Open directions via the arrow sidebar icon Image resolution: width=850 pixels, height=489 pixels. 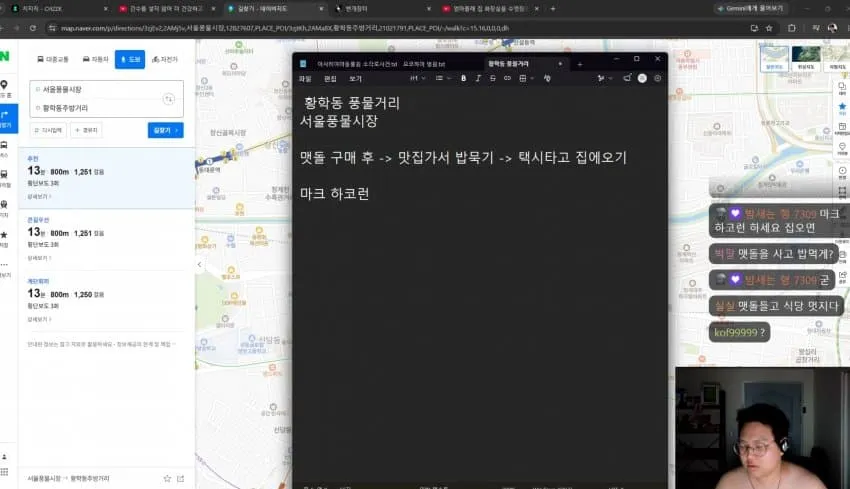coord(7,118)
